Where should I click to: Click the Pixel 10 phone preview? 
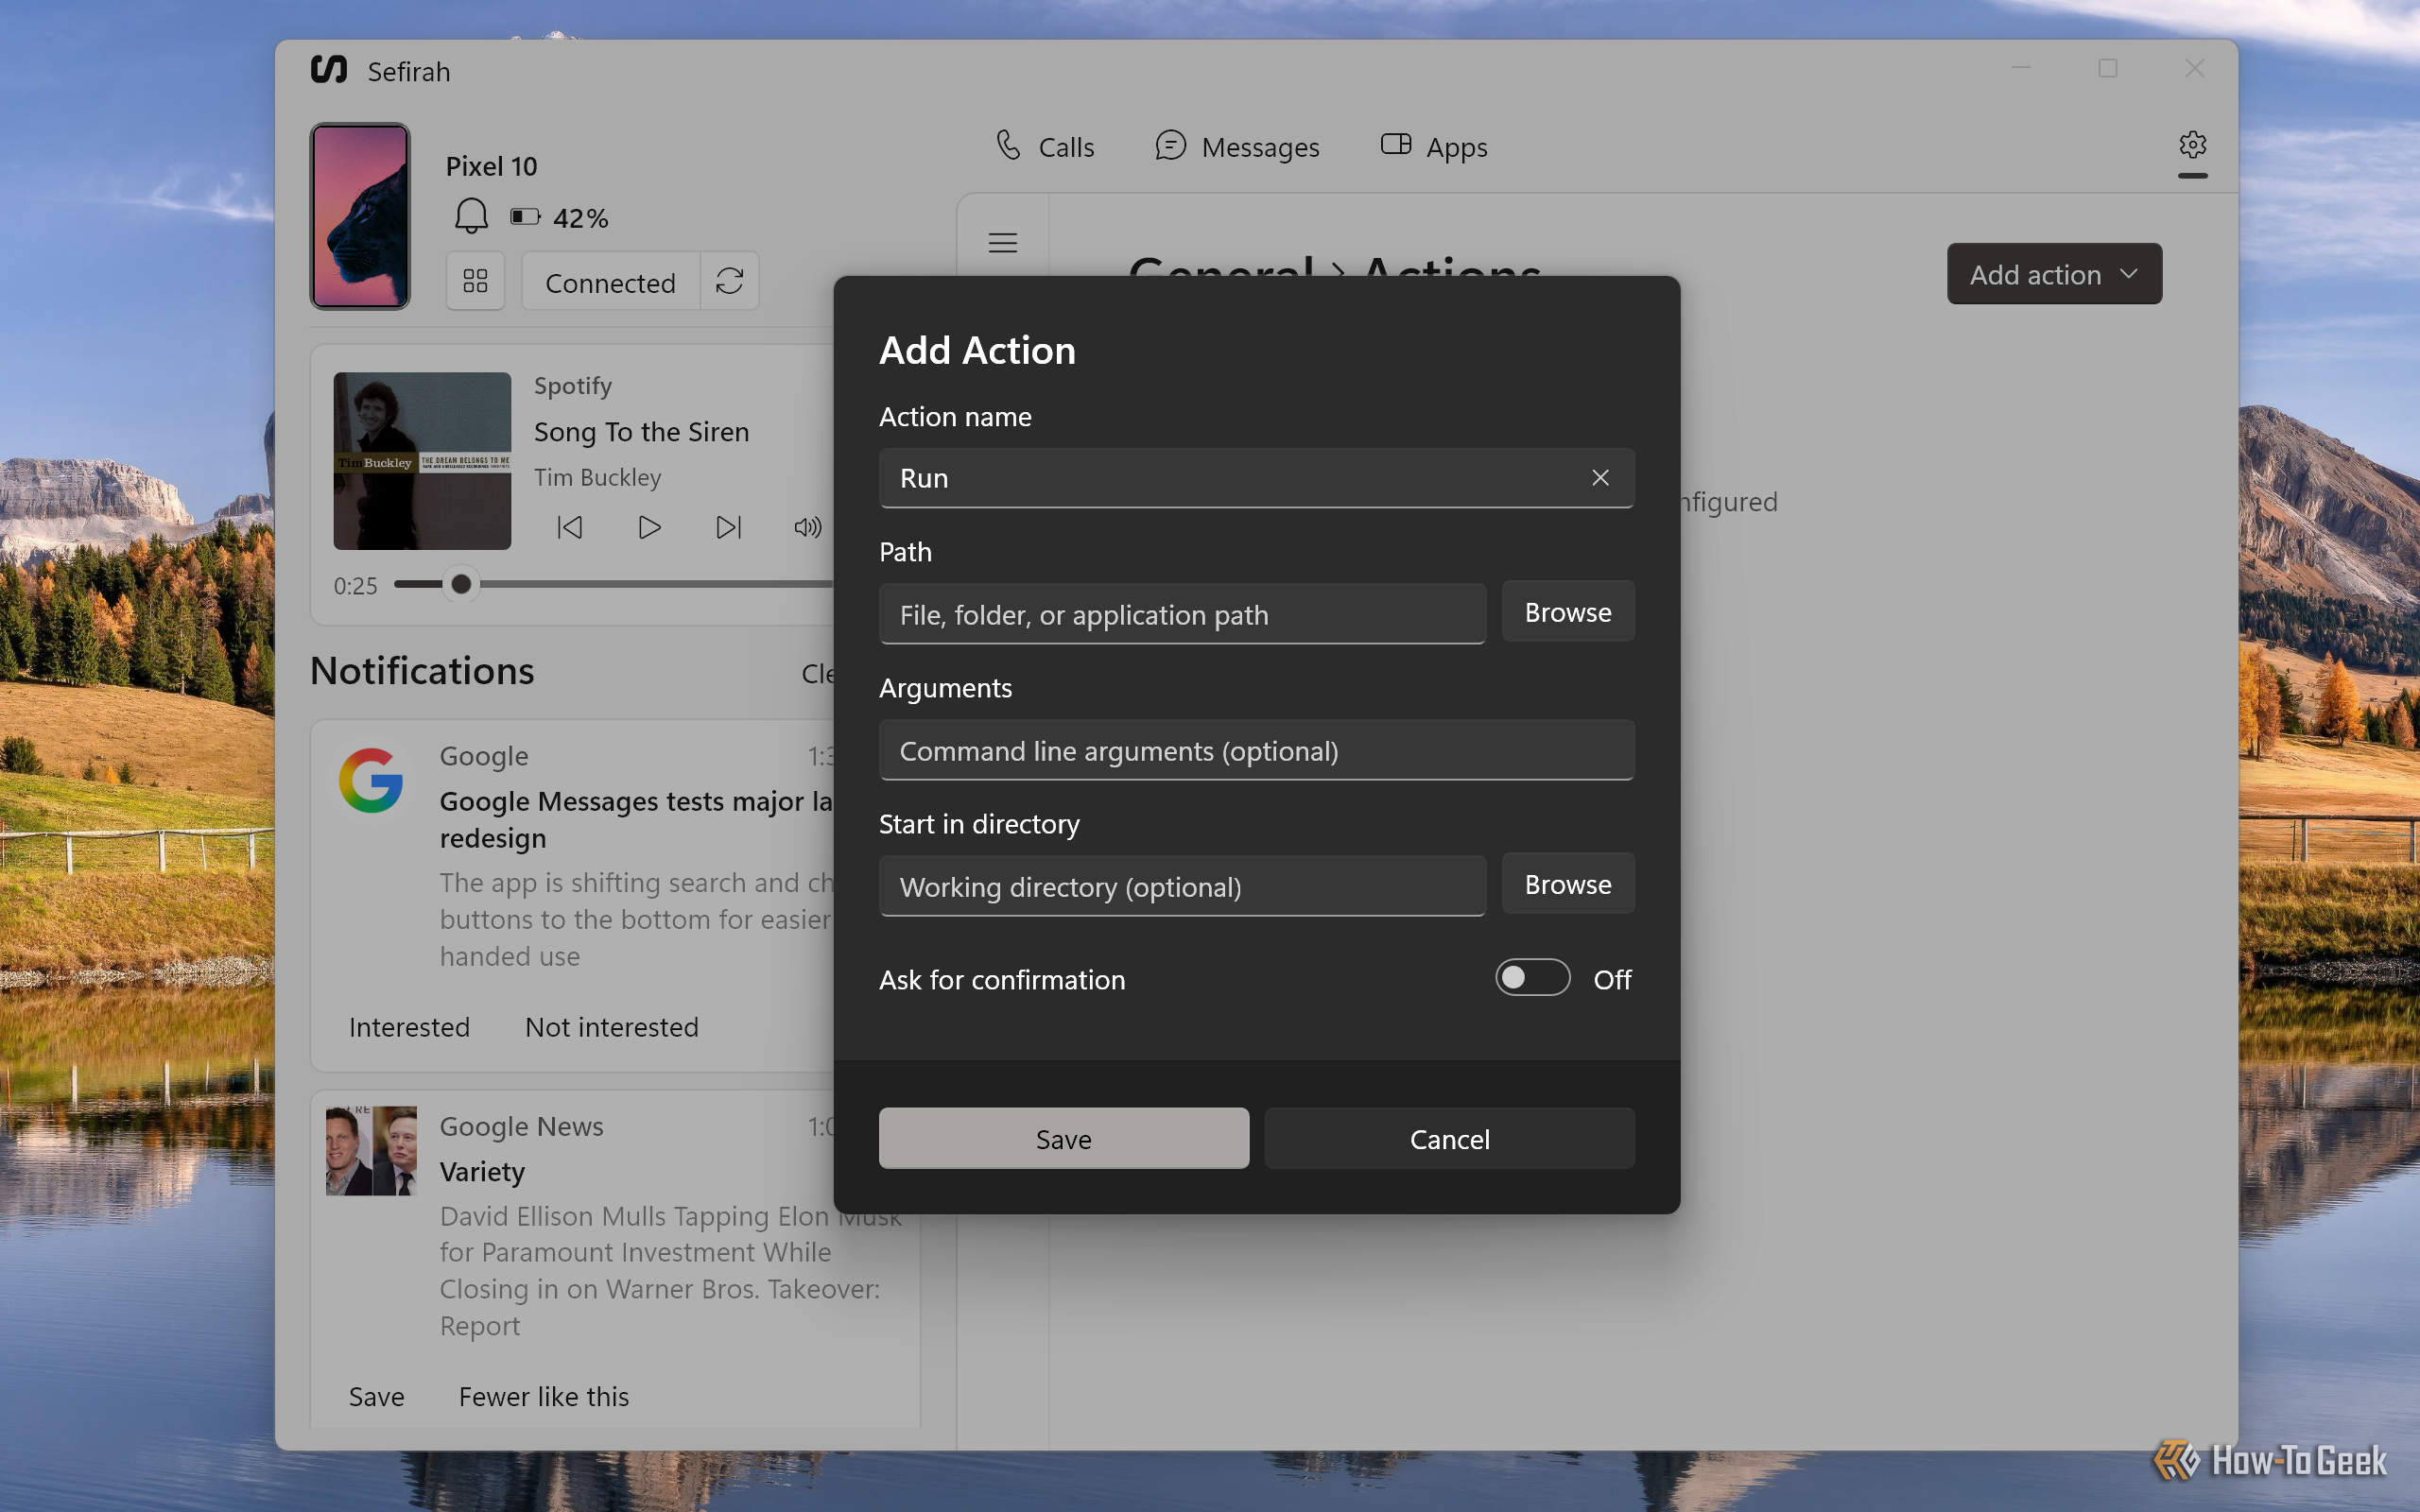(360, 216)
